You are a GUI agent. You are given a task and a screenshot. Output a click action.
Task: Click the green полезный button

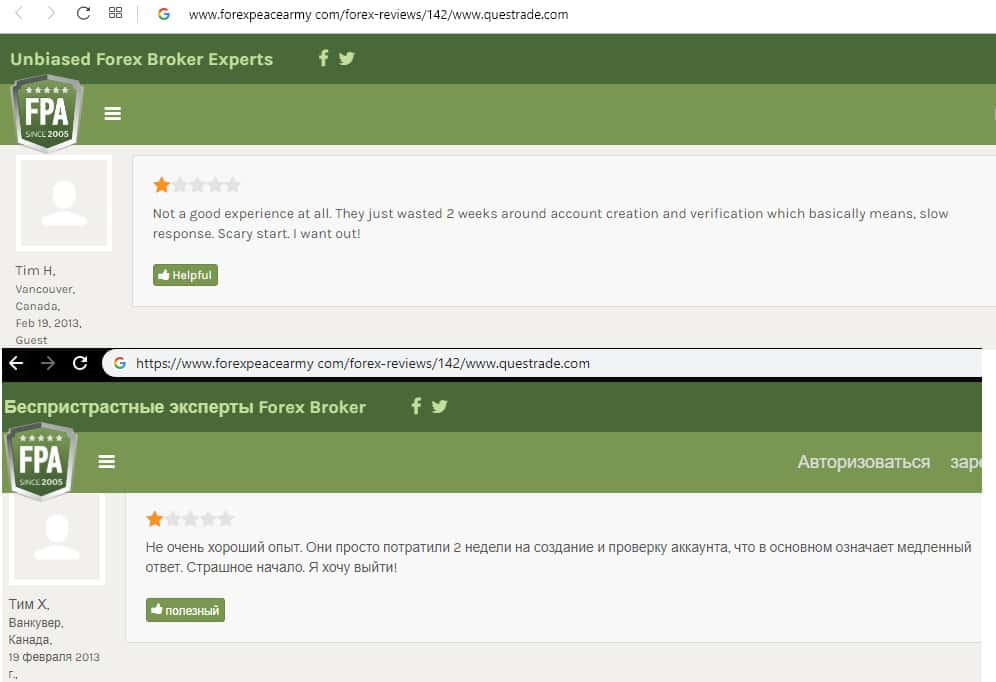[185, 610]
